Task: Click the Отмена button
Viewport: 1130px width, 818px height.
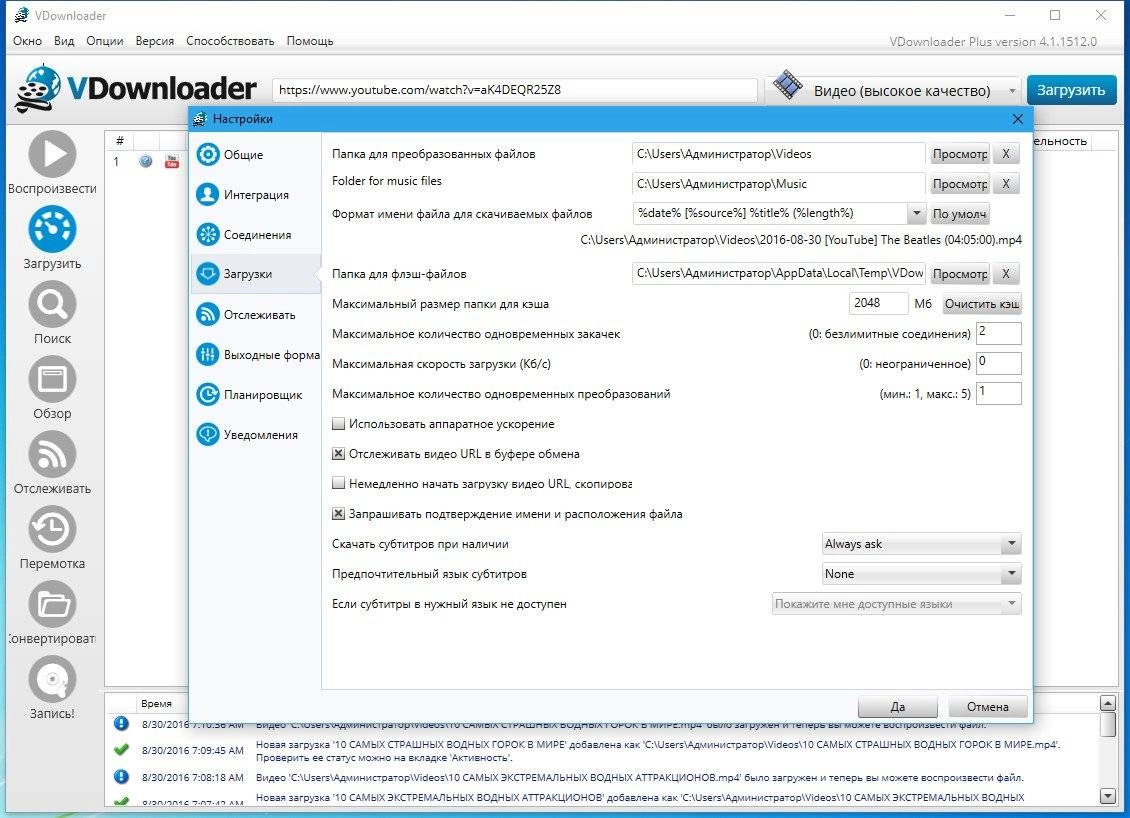Action: pos(987,706)
